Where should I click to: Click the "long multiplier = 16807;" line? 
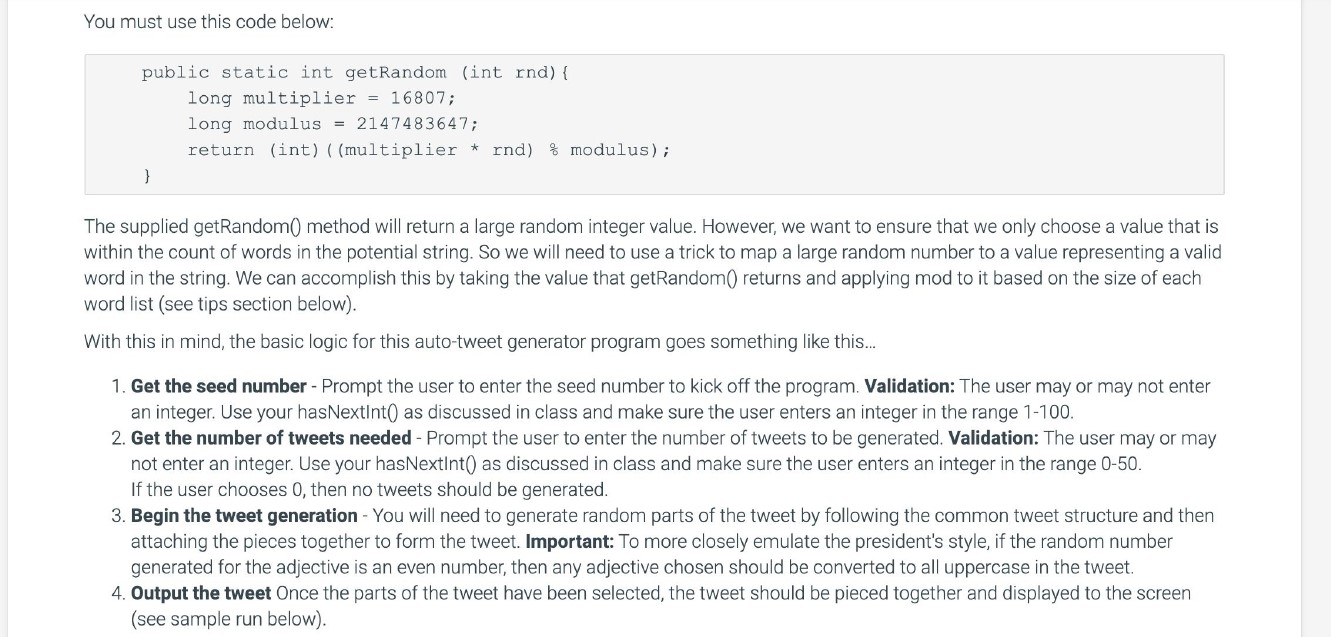pos(321,98)
